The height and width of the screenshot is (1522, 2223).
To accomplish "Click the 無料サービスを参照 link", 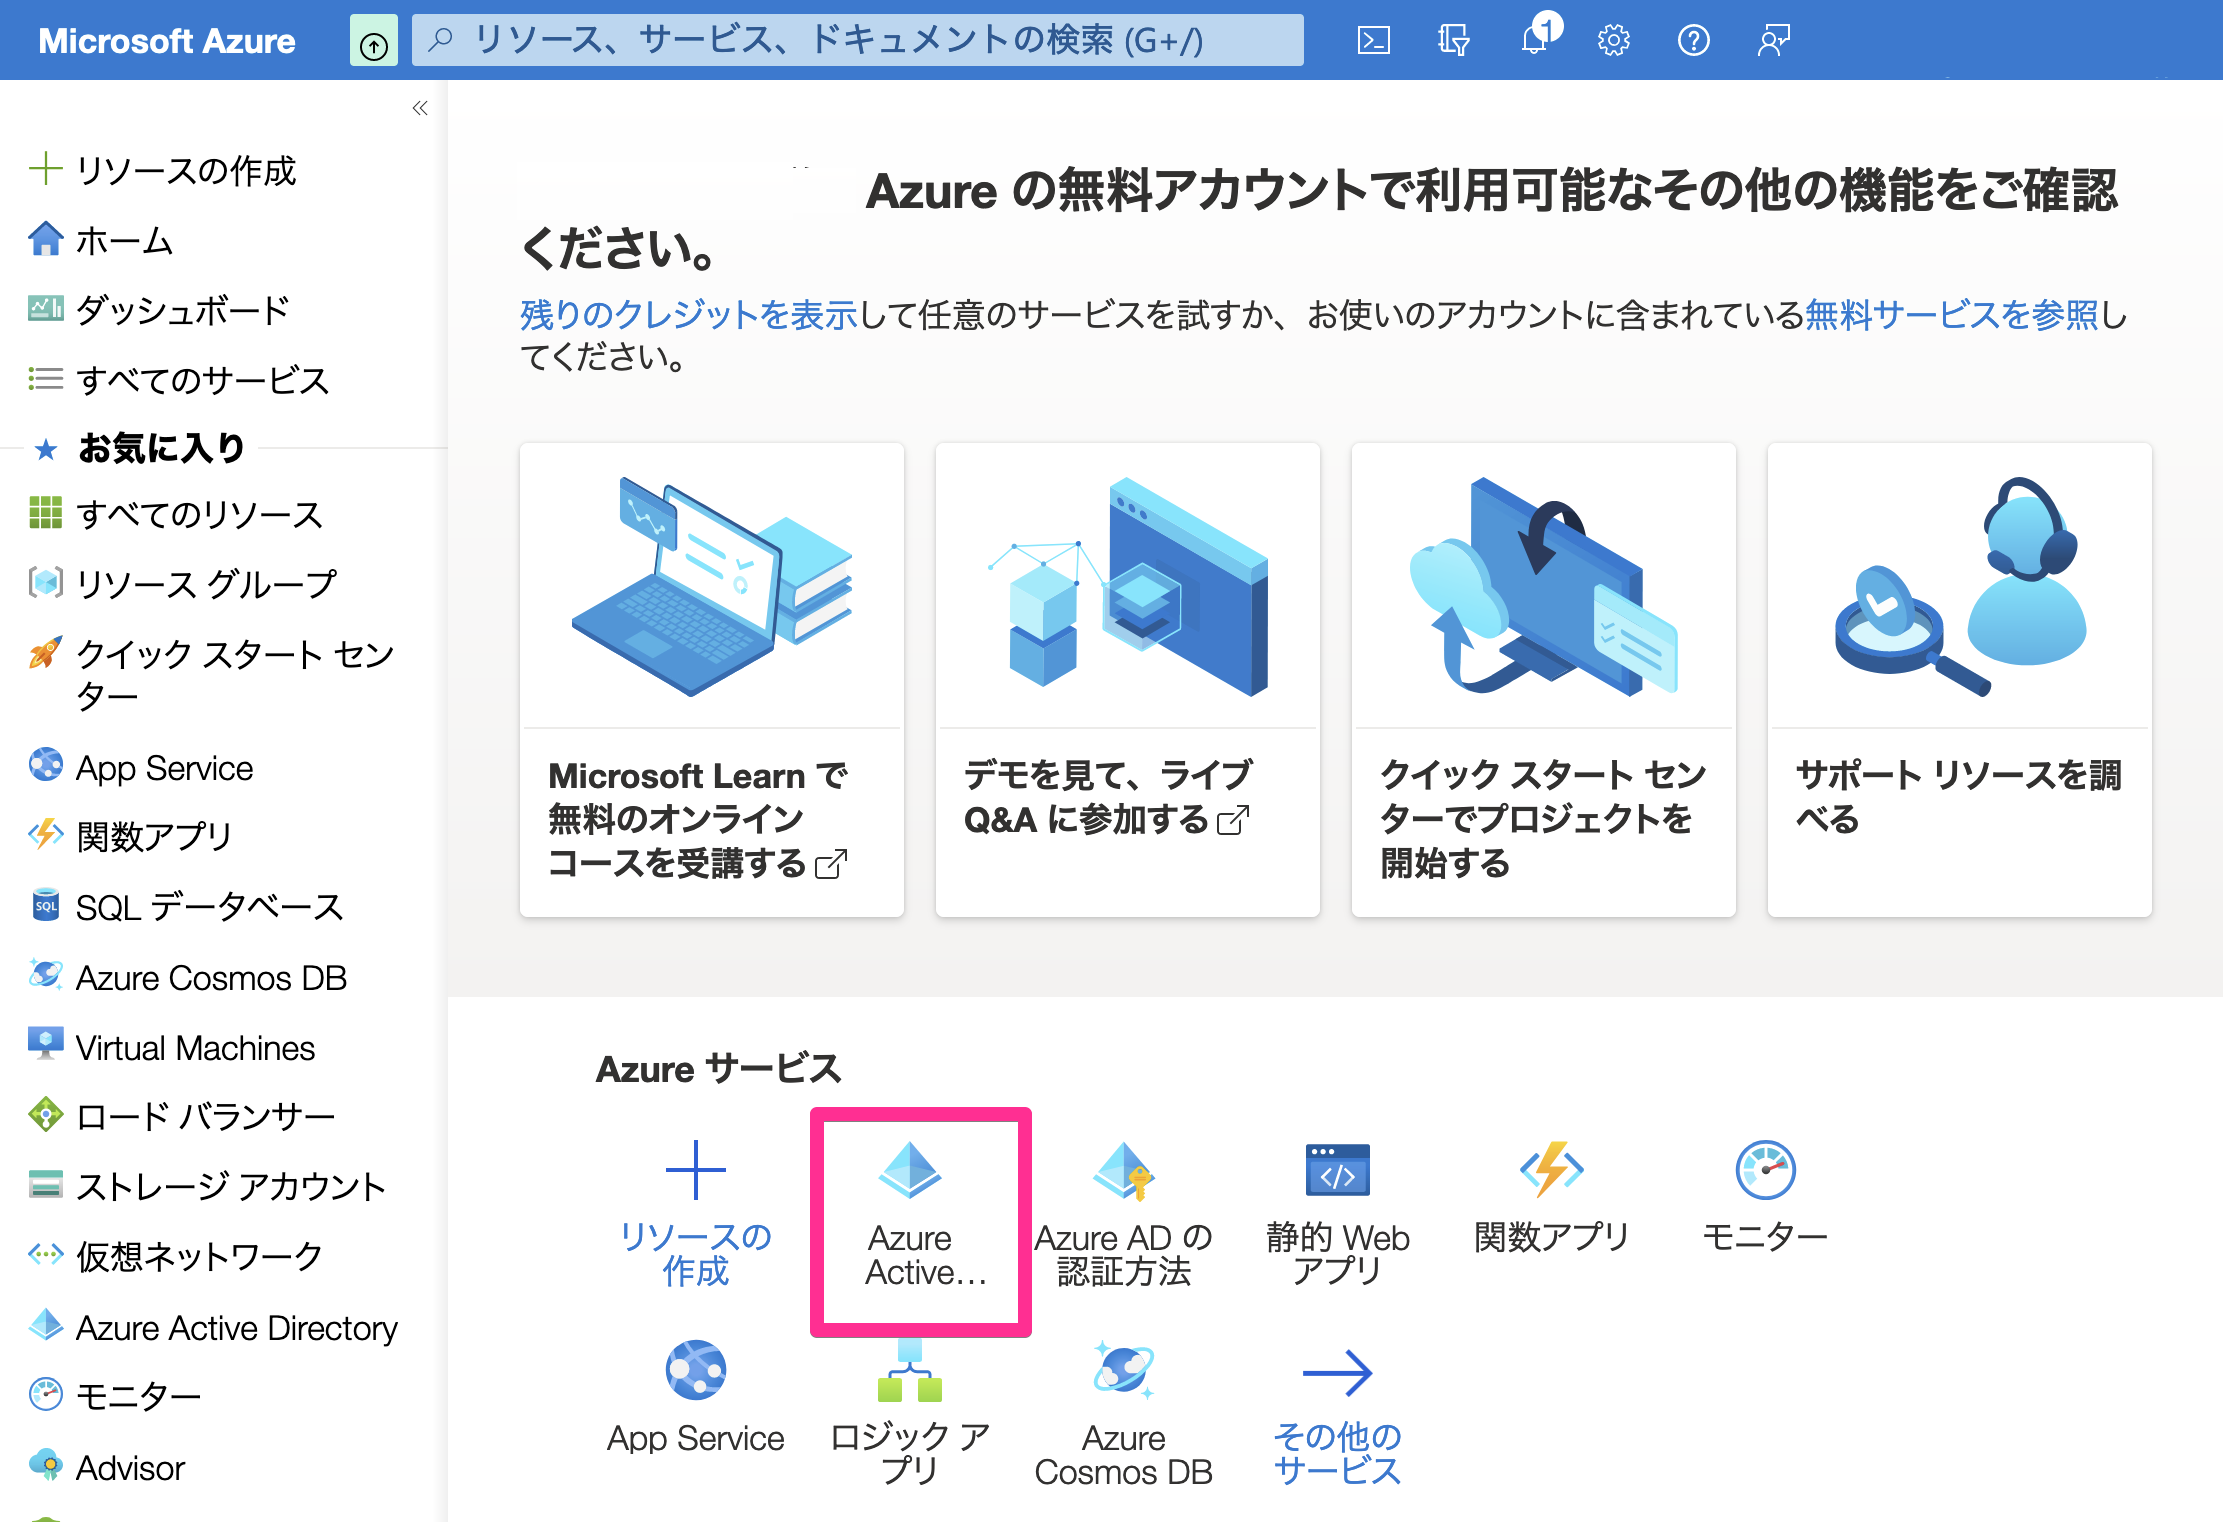I will (1951, 315).
